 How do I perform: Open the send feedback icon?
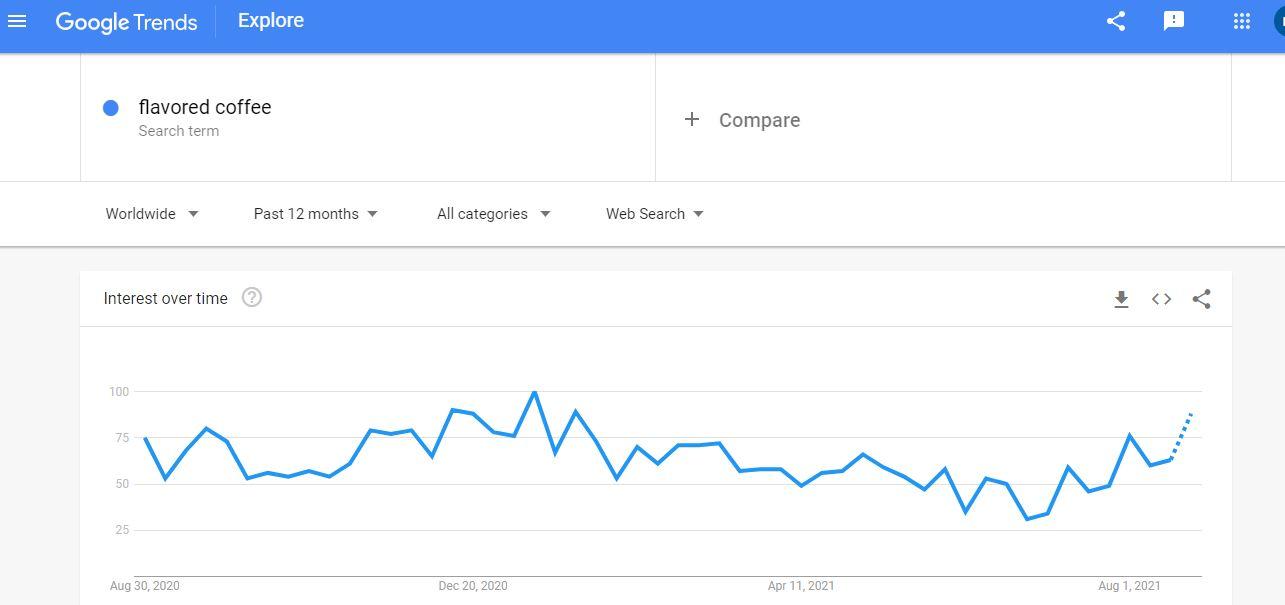(1174, 21)
